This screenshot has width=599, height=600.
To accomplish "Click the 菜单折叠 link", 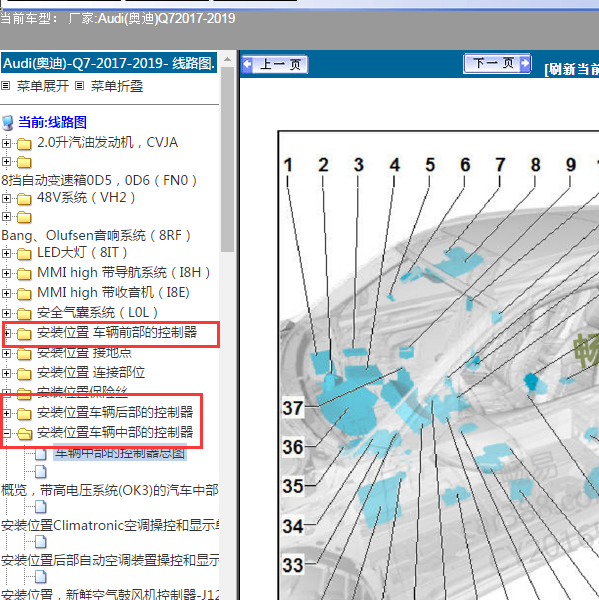I will point(117,86).
